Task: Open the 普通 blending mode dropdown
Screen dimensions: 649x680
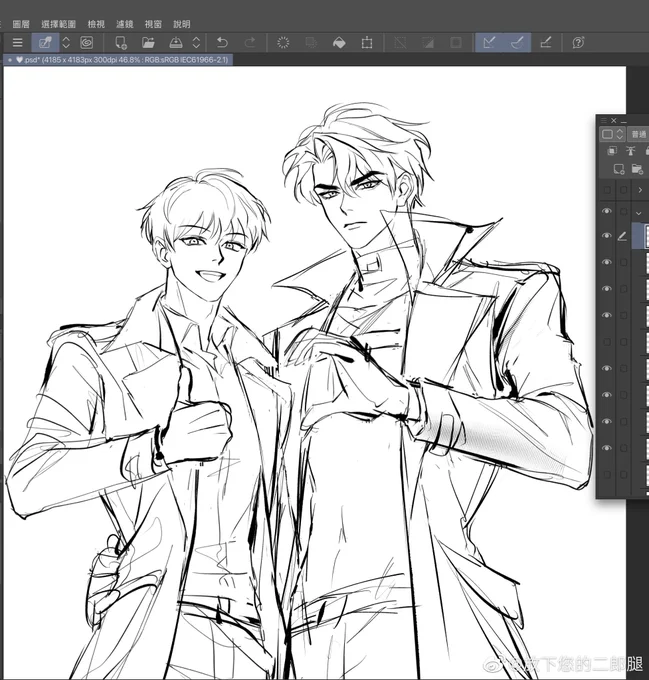Action: pos(639,134)
